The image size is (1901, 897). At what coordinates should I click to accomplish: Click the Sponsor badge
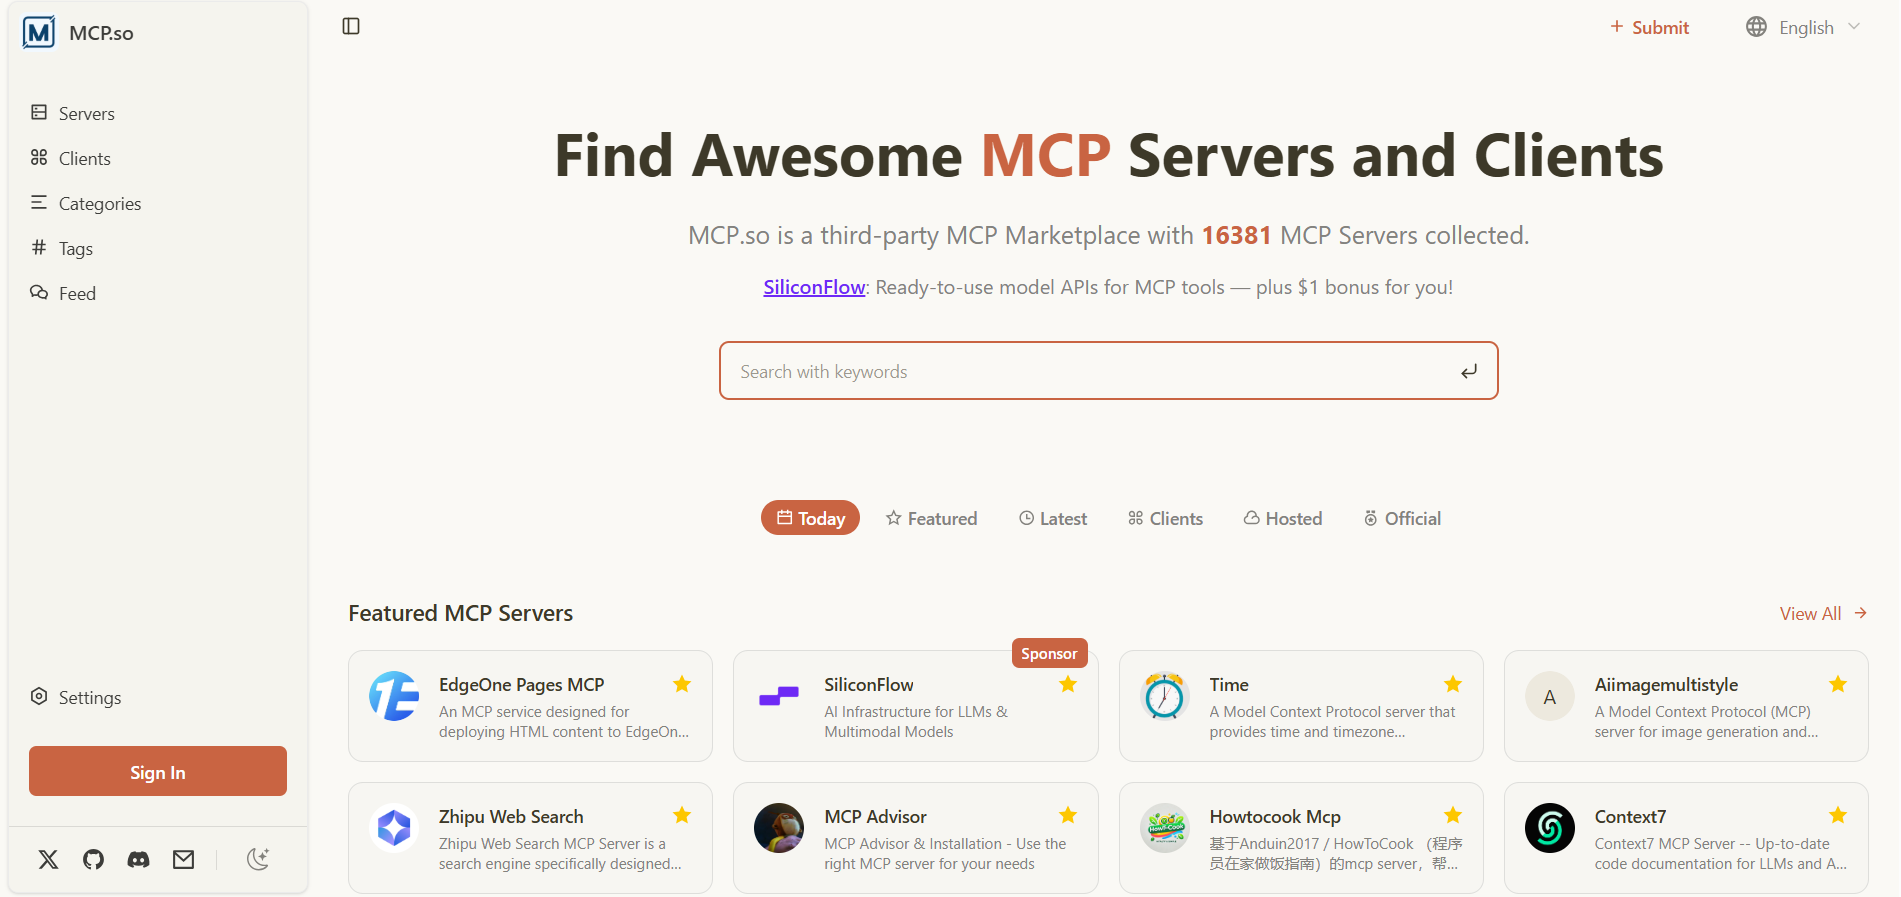1049,653
